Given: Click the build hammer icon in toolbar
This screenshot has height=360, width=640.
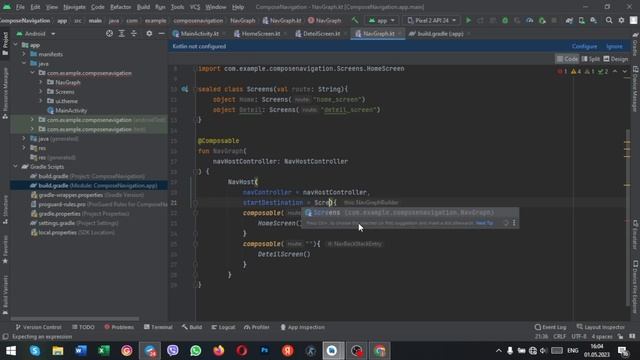Looking at the screenshot, I should [x=355, y=20].
